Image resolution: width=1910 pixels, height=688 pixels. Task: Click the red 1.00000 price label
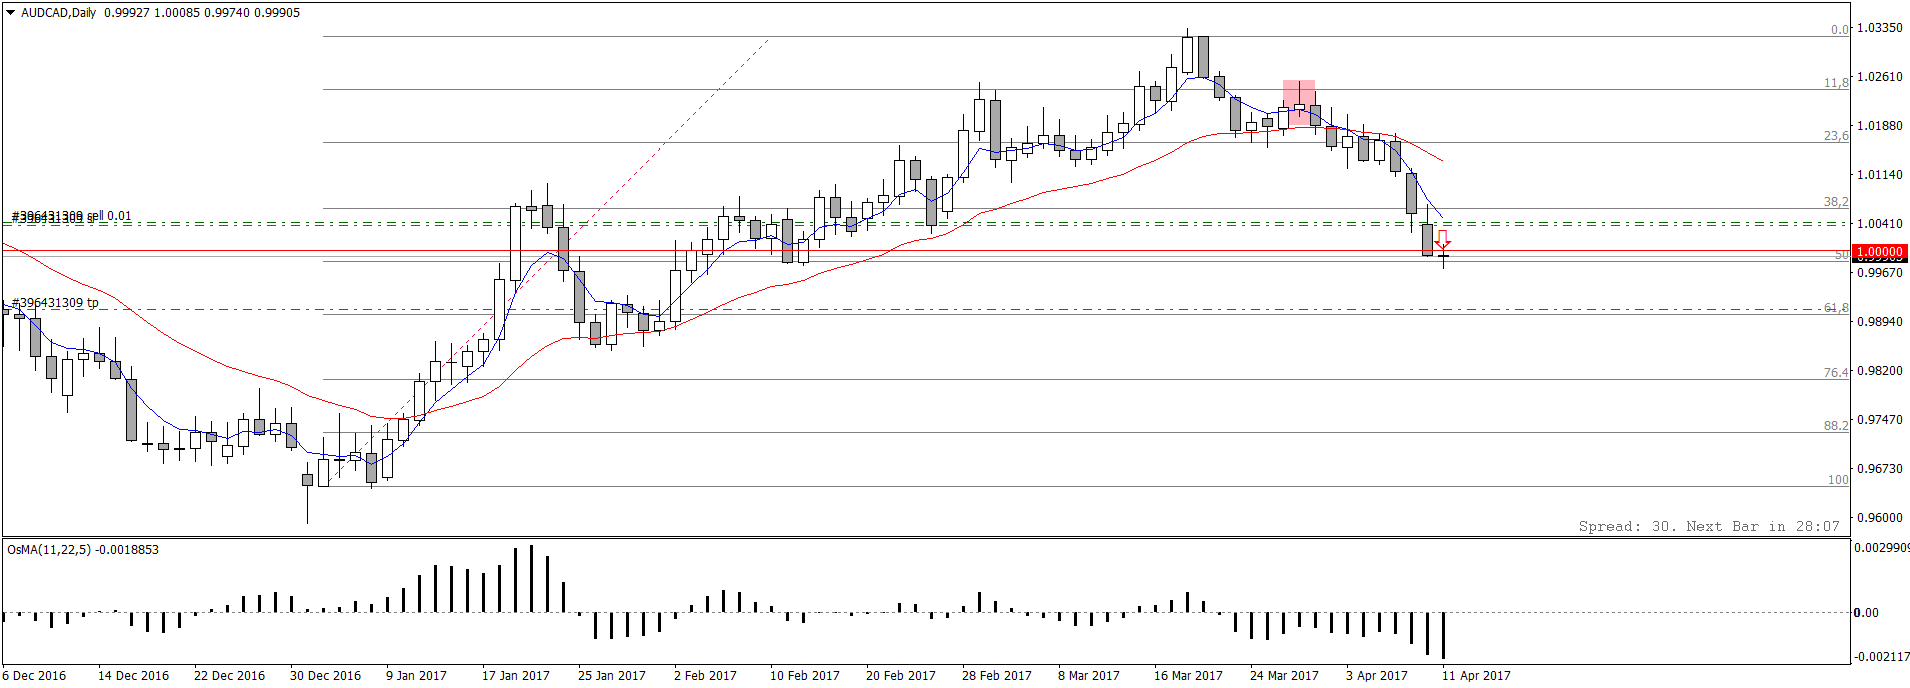click(1880, 252)
